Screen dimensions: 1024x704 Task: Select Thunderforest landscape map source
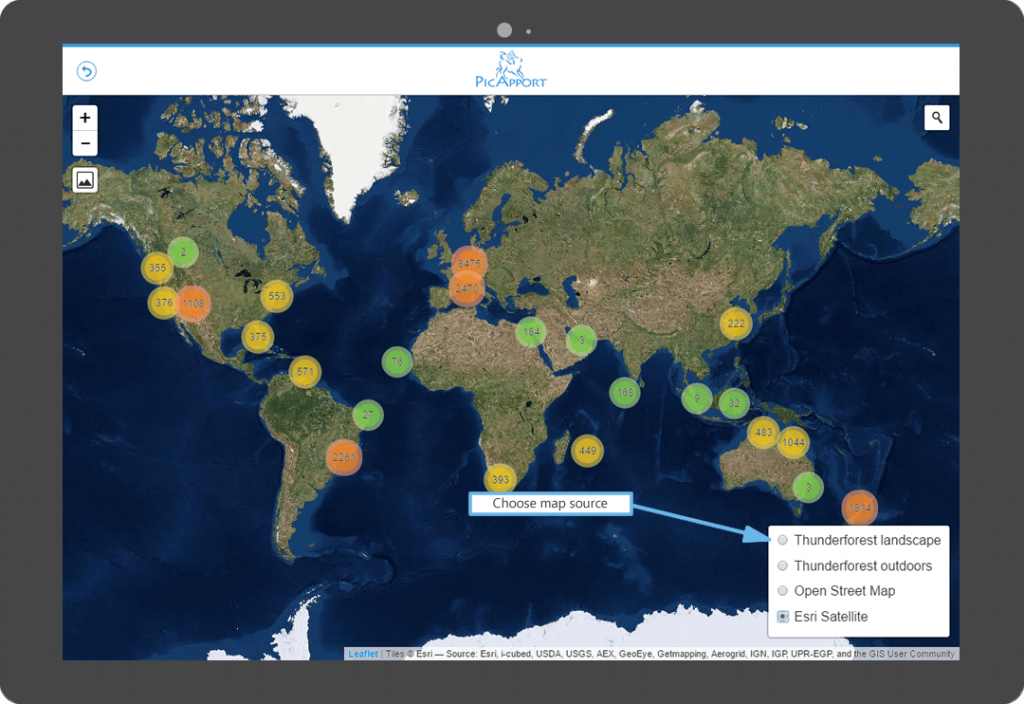point(783,541)
